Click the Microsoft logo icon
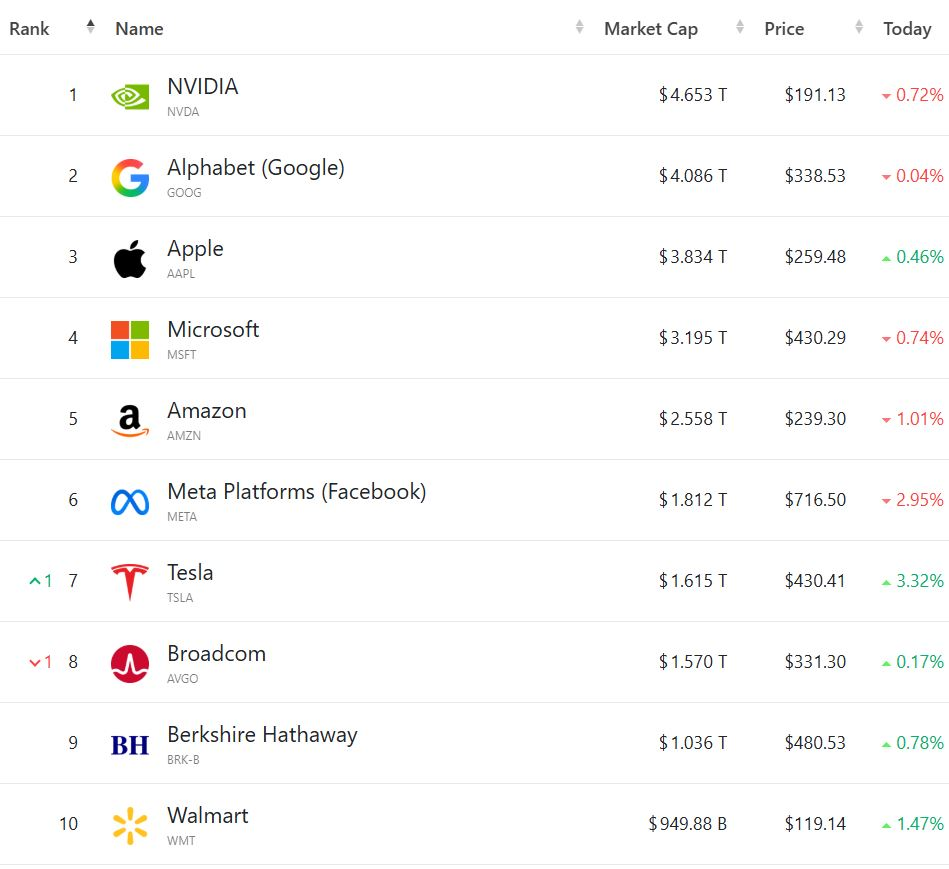Screen dimensions: 949x869 [130, 339]
